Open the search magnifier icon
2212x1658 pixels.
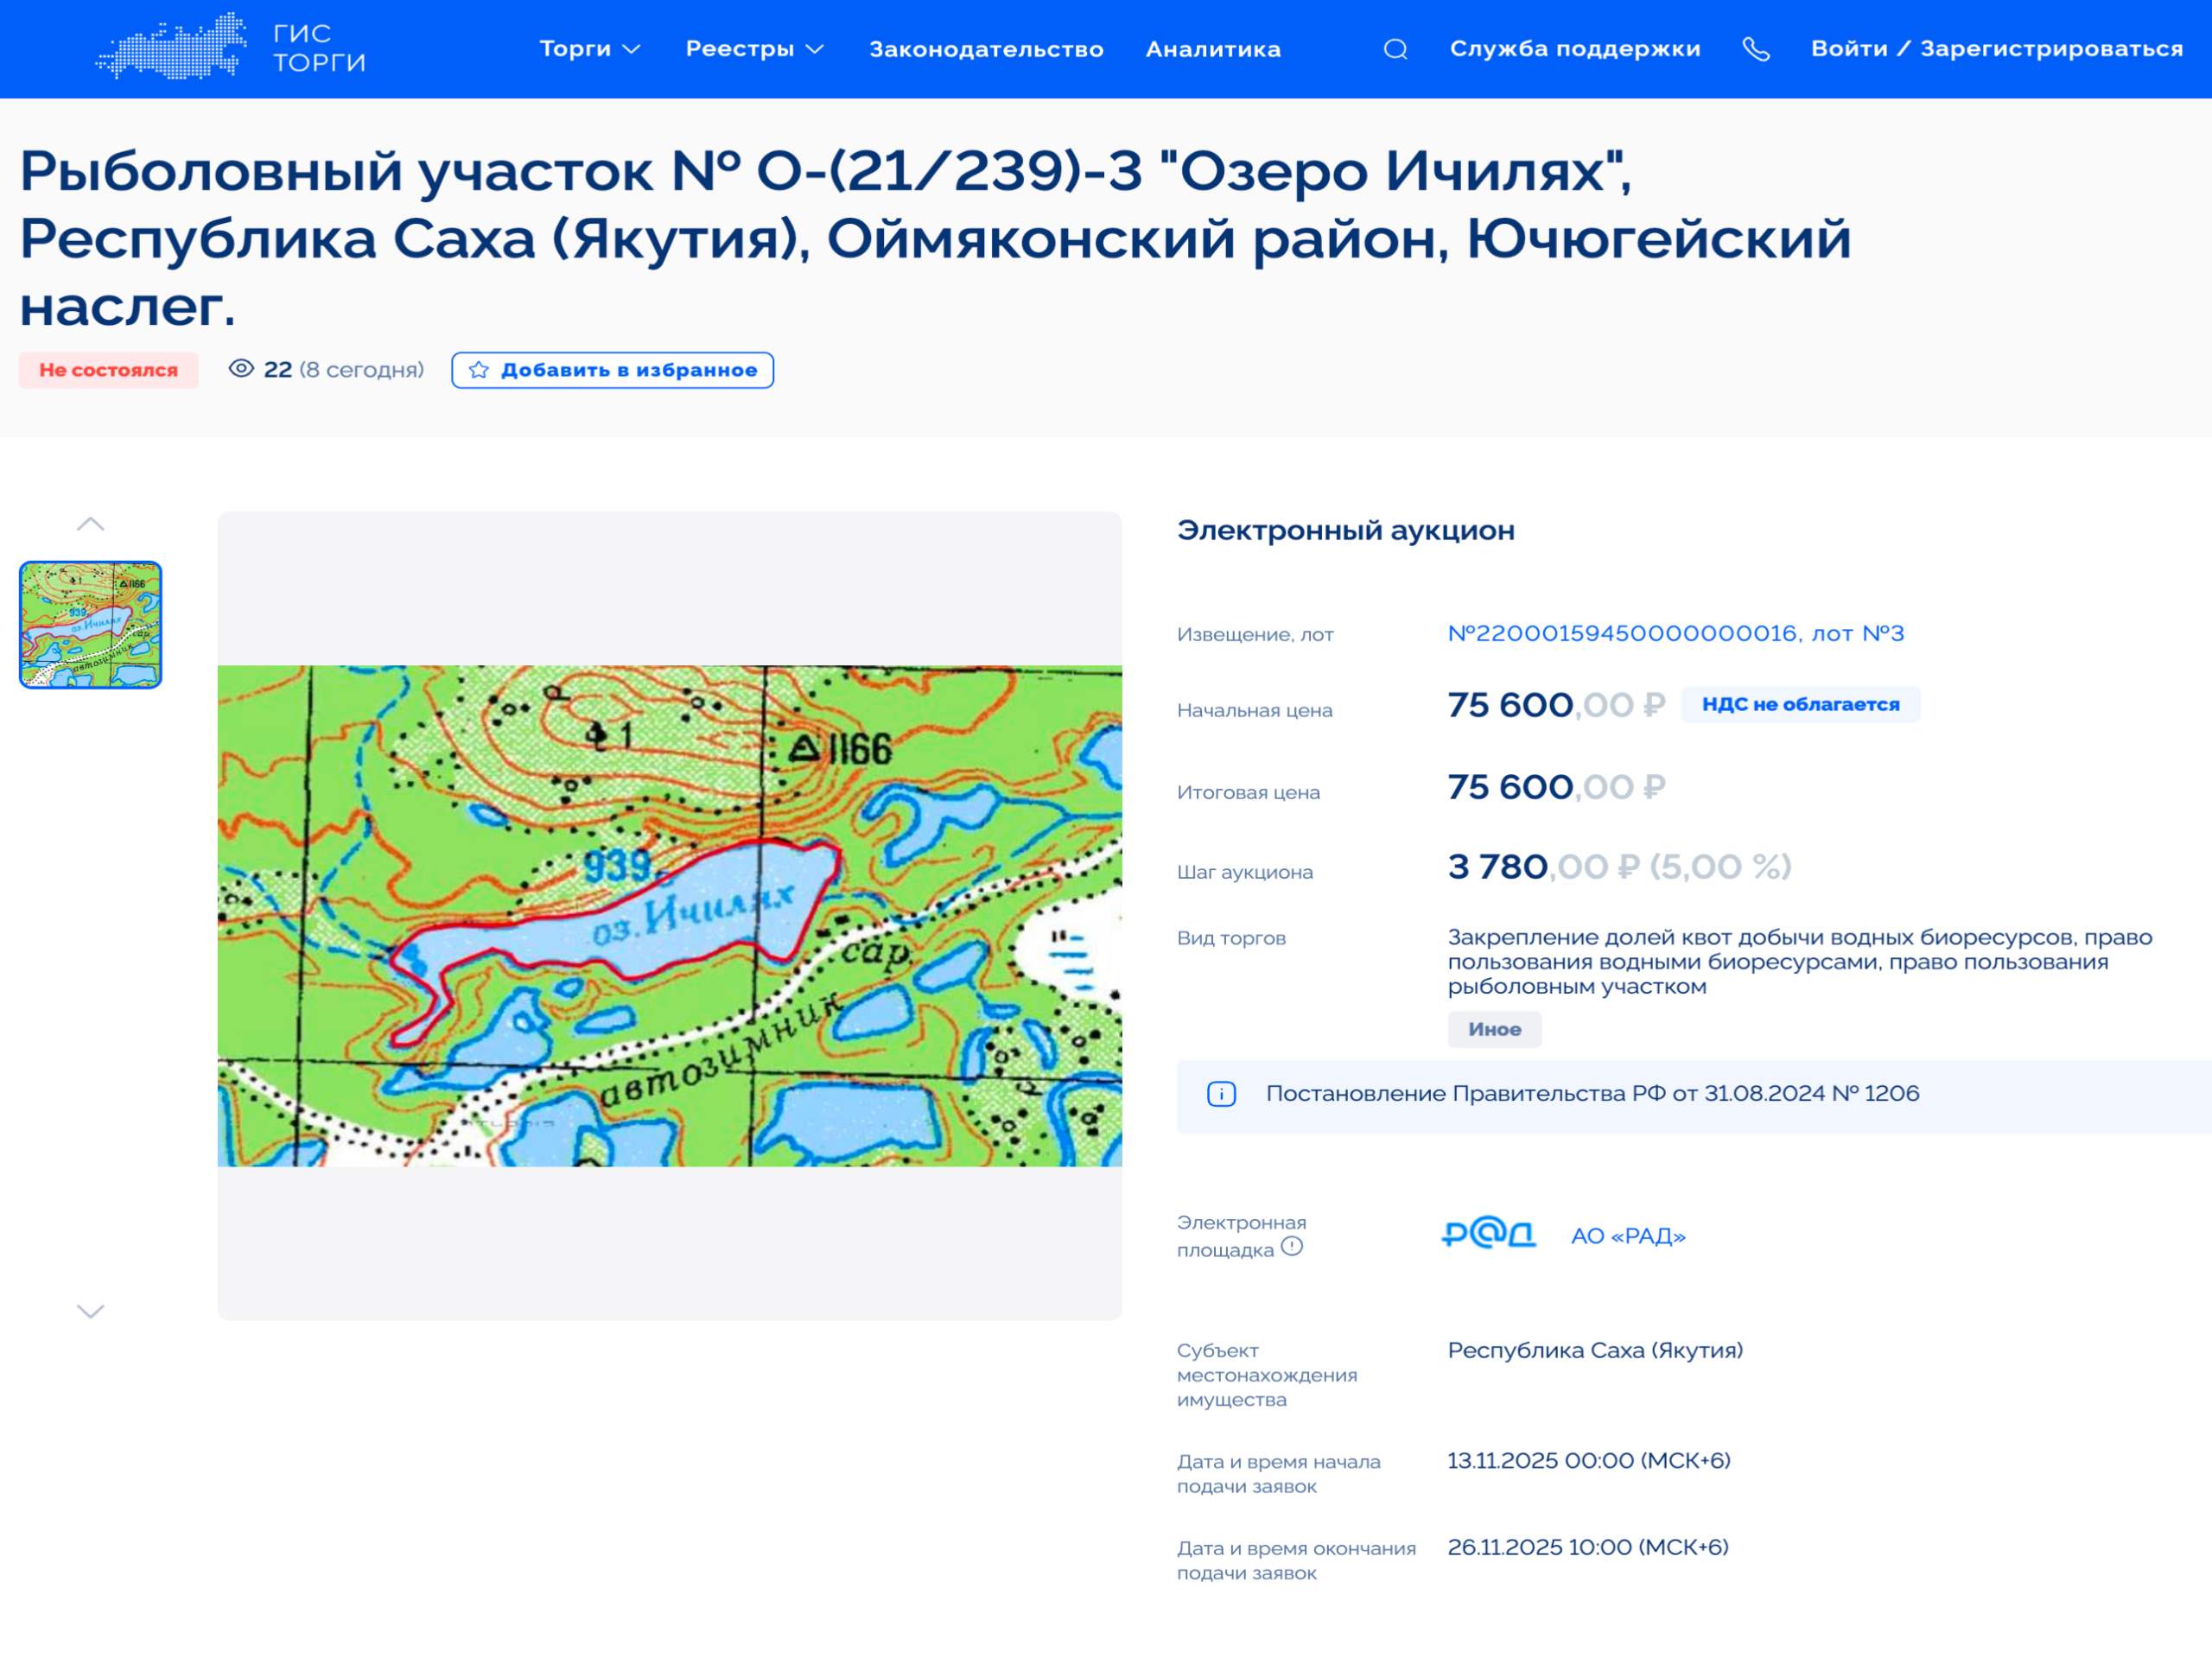pos(1395,49)
